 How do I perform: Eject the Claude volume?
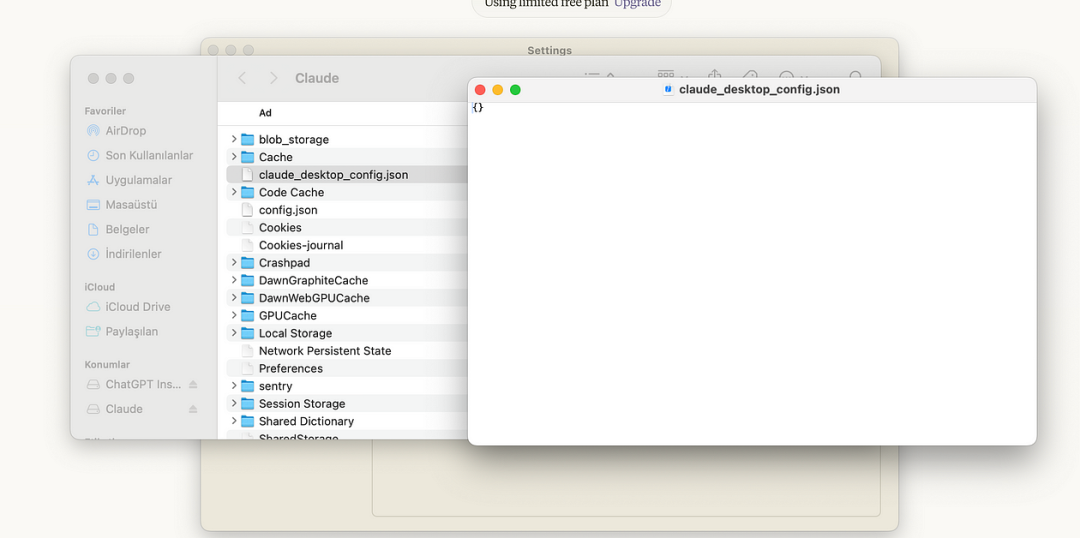tap(194, 409)
